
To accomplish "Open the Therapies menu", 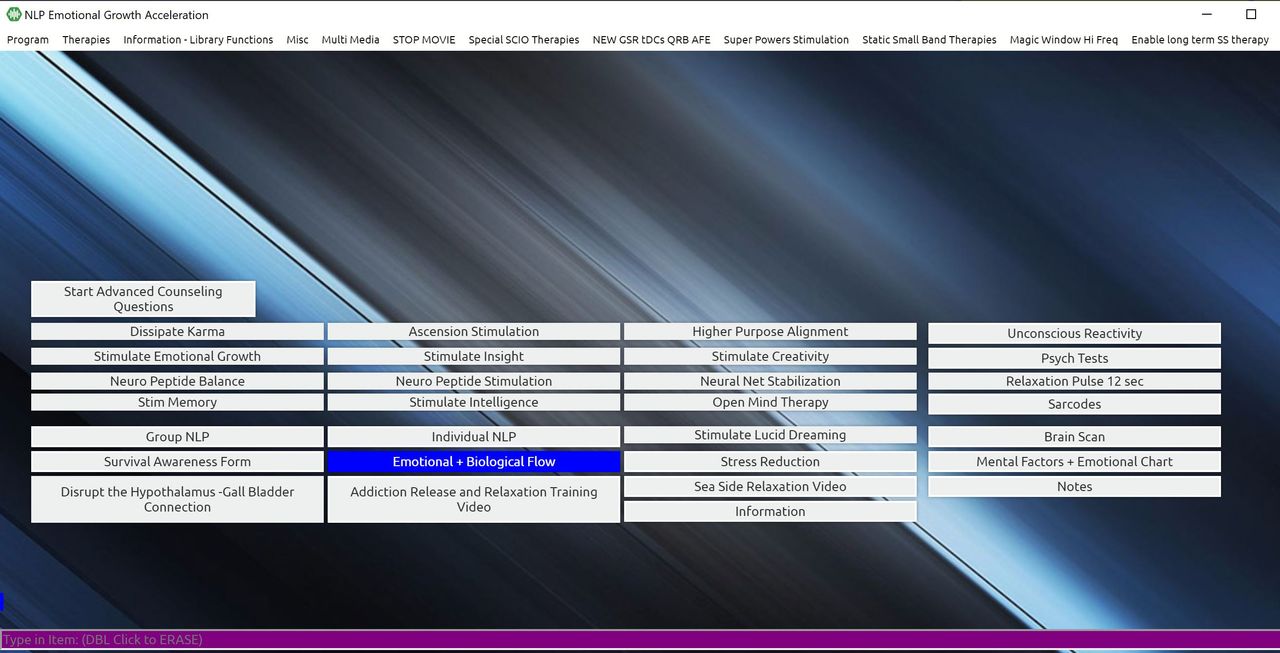I will pyautogui.click(x=86, y=40).
